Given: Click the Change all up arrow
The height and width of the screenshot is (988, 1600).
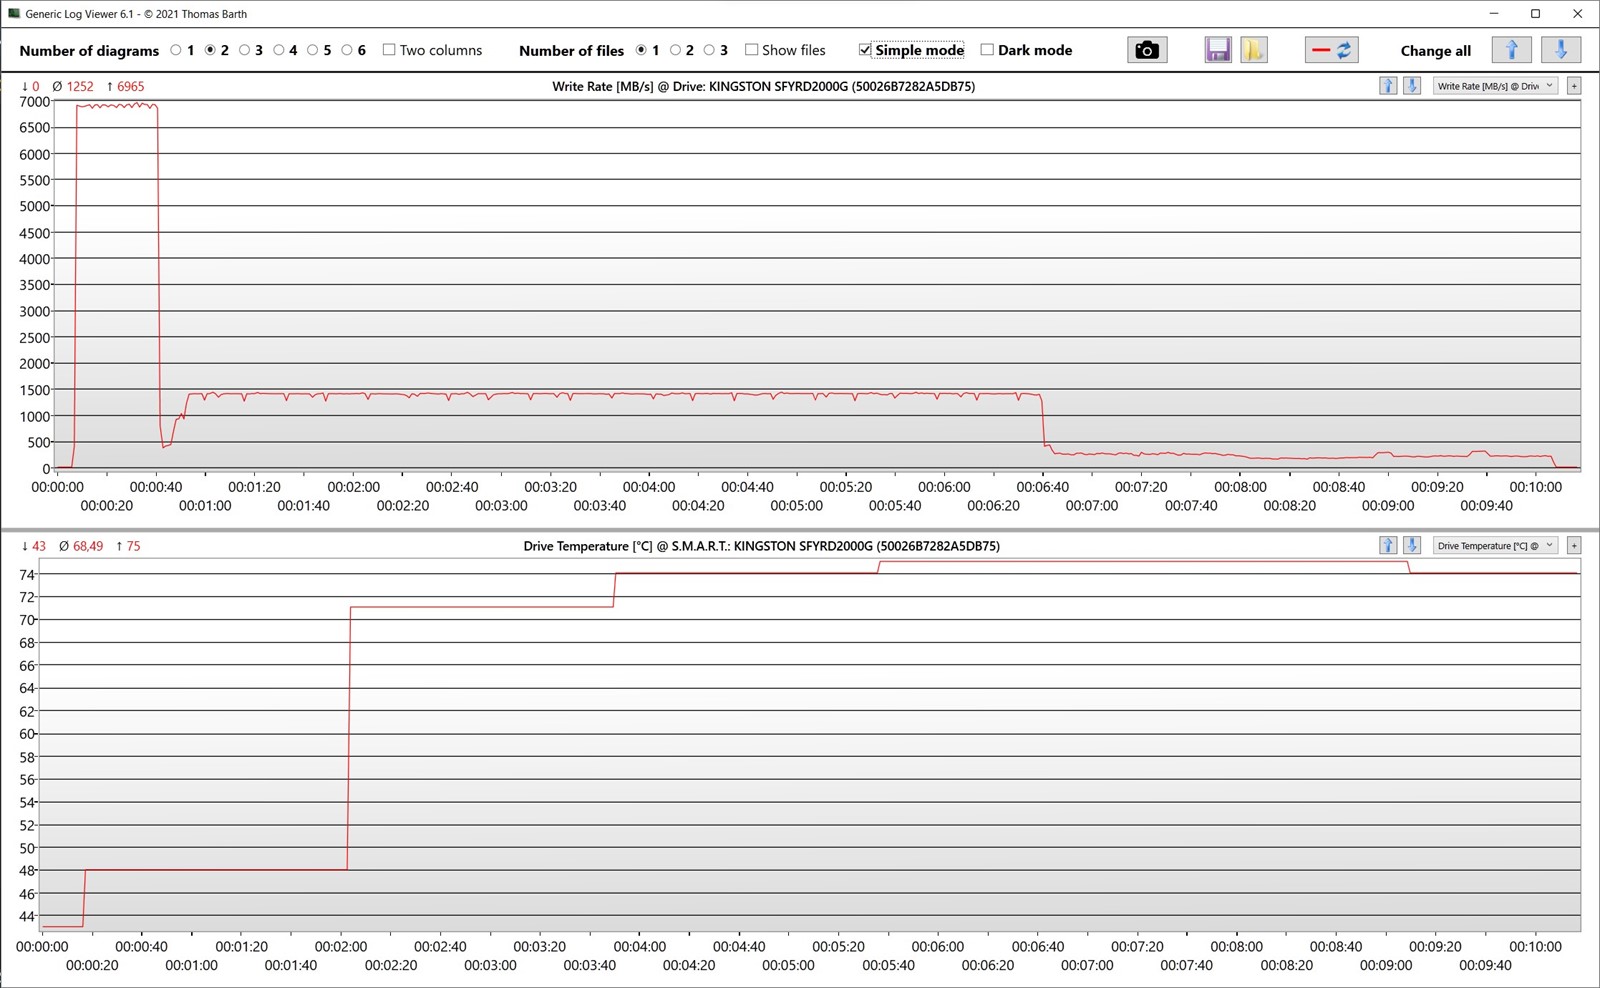Looking at the screenshot, I should (x=1511, y=50).
